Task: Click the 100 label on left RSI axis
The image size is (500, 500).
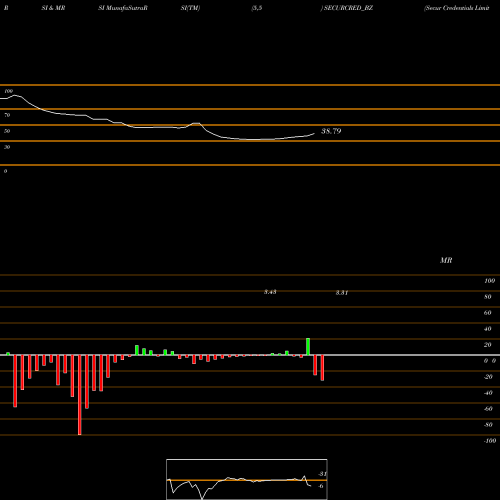Action: pyautogui.click(x=8, y=91)
